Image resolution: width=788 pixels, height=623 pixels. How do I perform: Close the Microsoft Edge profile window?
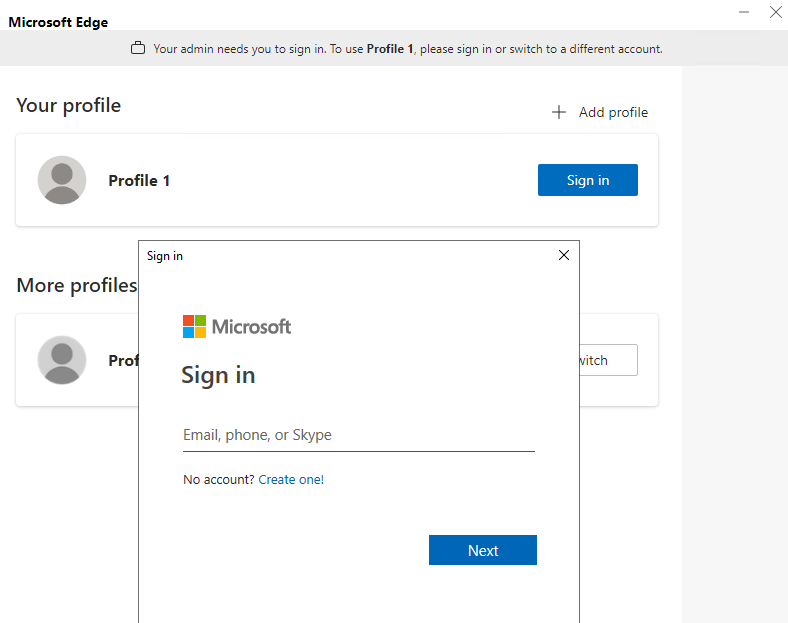click(x=775, y=12)
